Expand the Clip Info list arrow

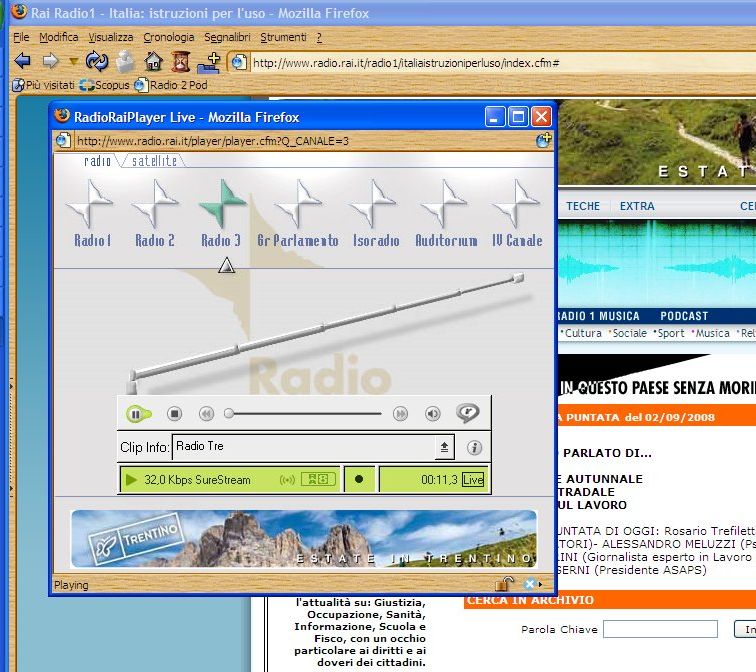444,447
